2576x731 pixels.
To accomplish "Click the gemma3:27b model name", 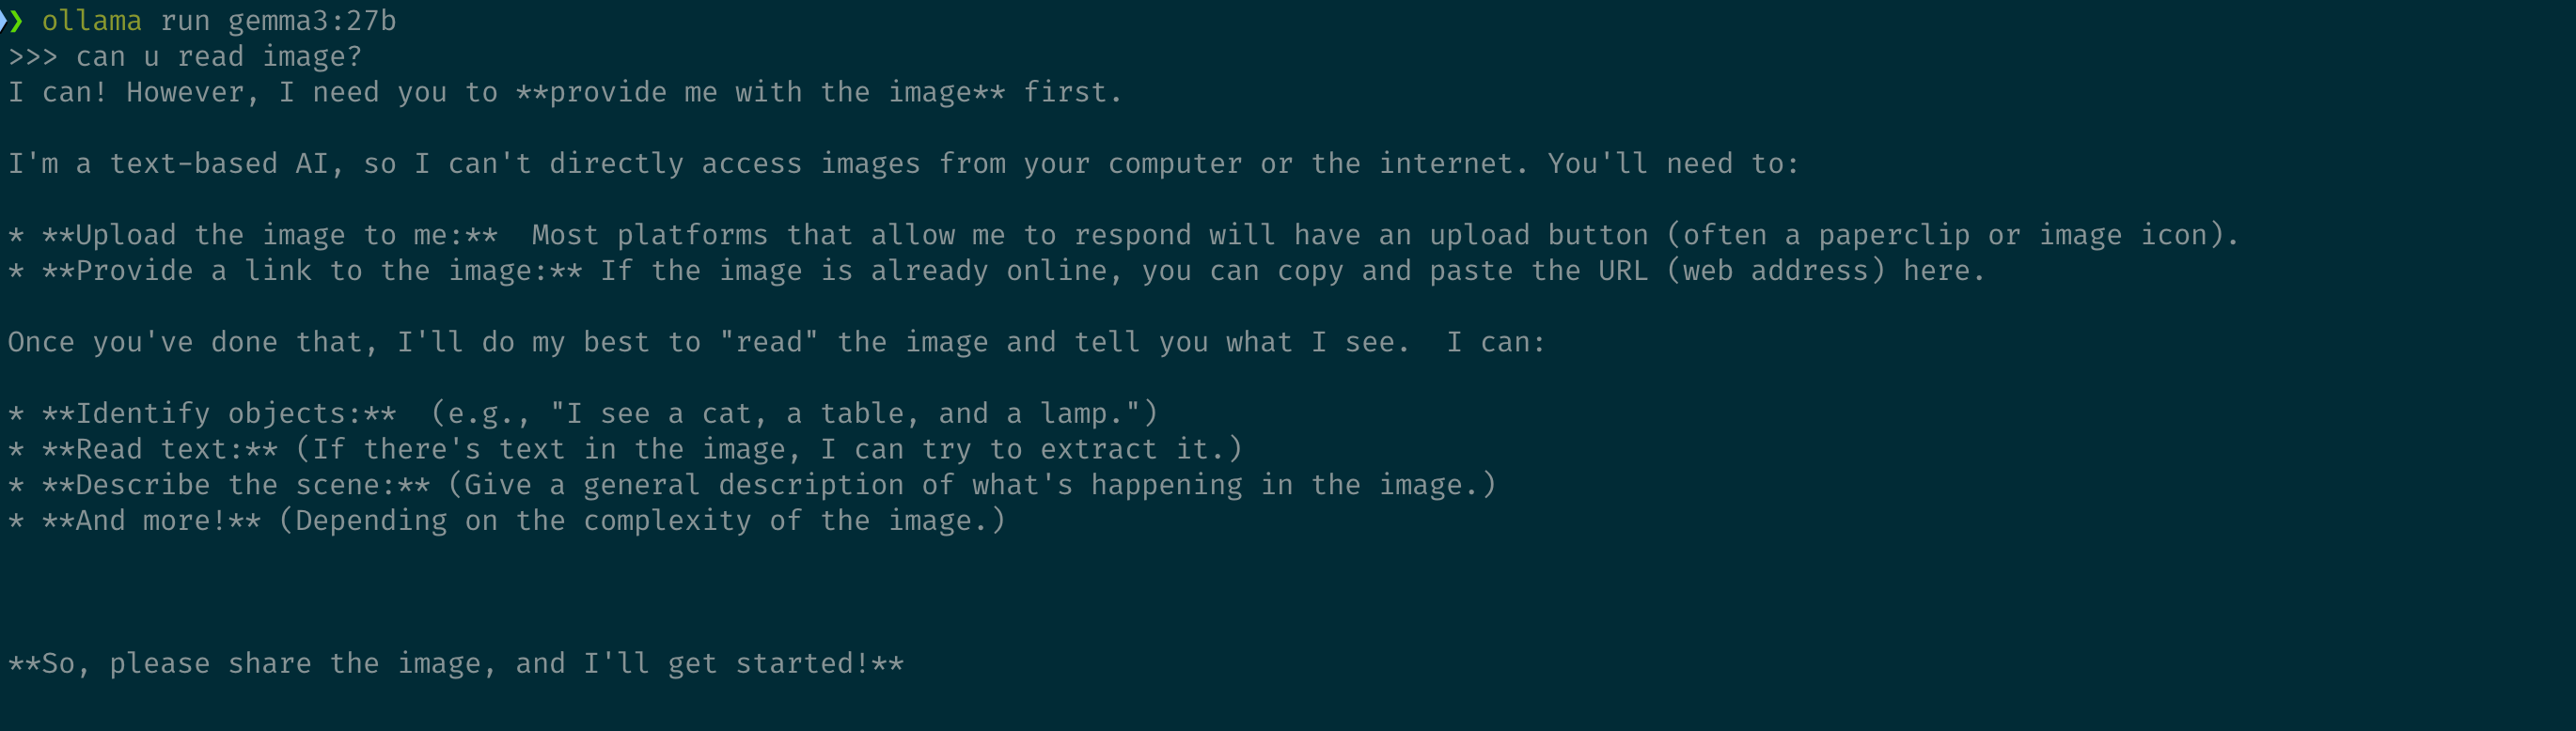I will pos(312,21).
